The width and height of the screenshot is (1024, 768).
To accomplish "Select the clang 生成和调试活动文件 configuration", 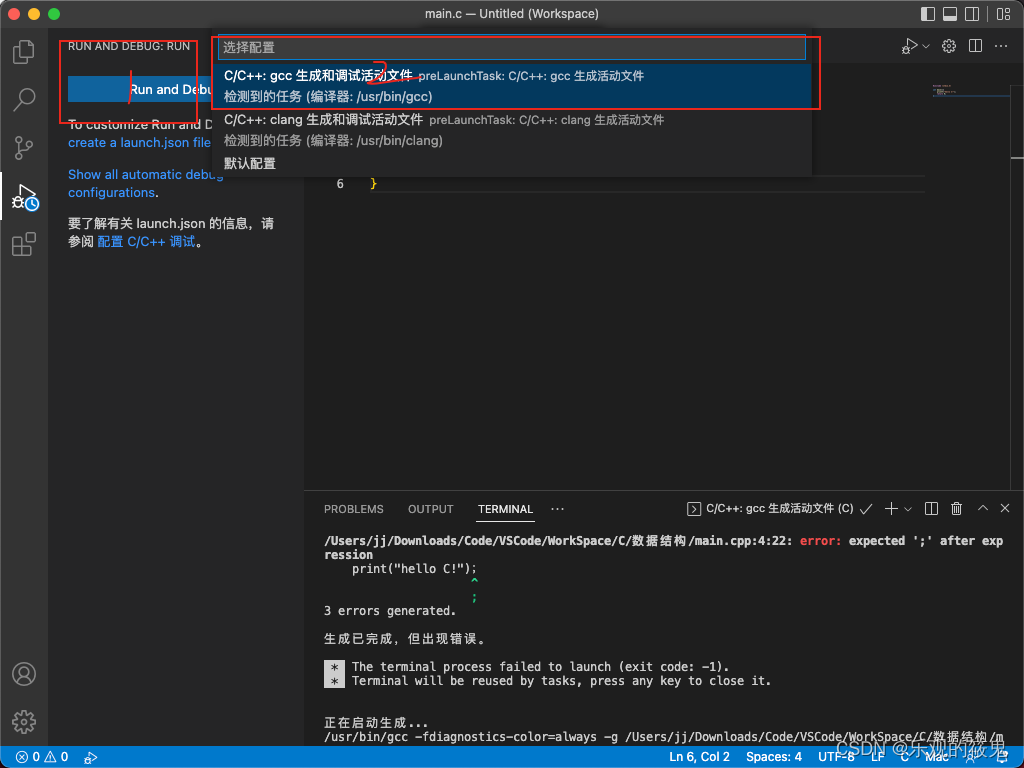I will coord(430,130).
